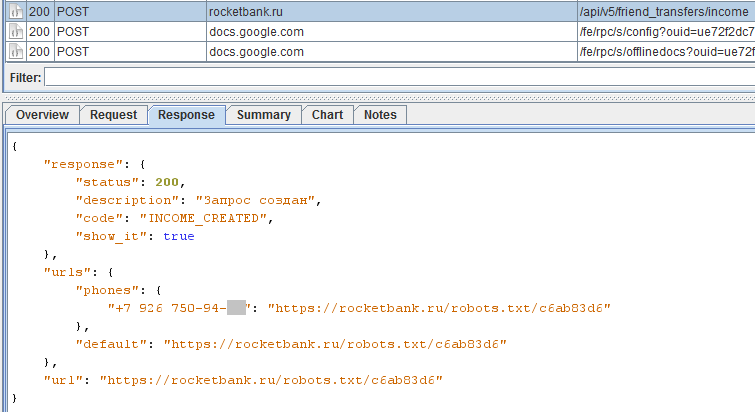
Task: Click the 200 value after "status"
Action: point(167,182)
